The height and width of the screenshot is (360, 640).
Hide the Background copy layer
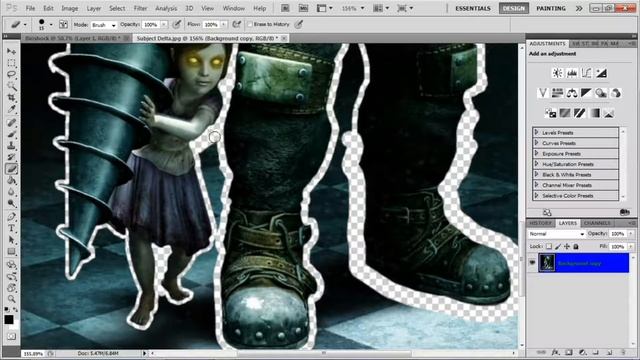(532, 263)
